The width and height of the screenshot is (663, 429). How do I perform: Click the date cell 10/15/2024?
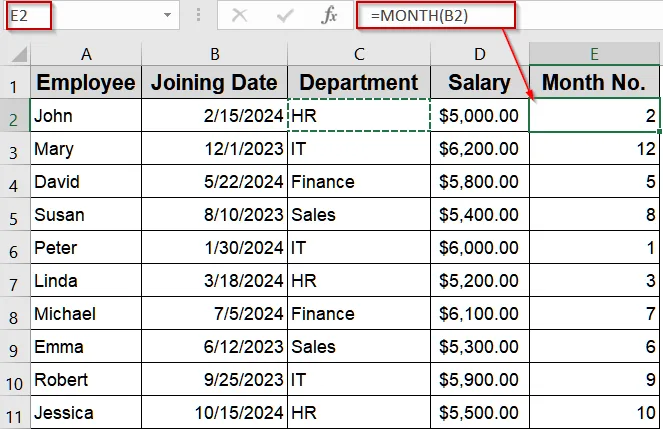point(214,412)
